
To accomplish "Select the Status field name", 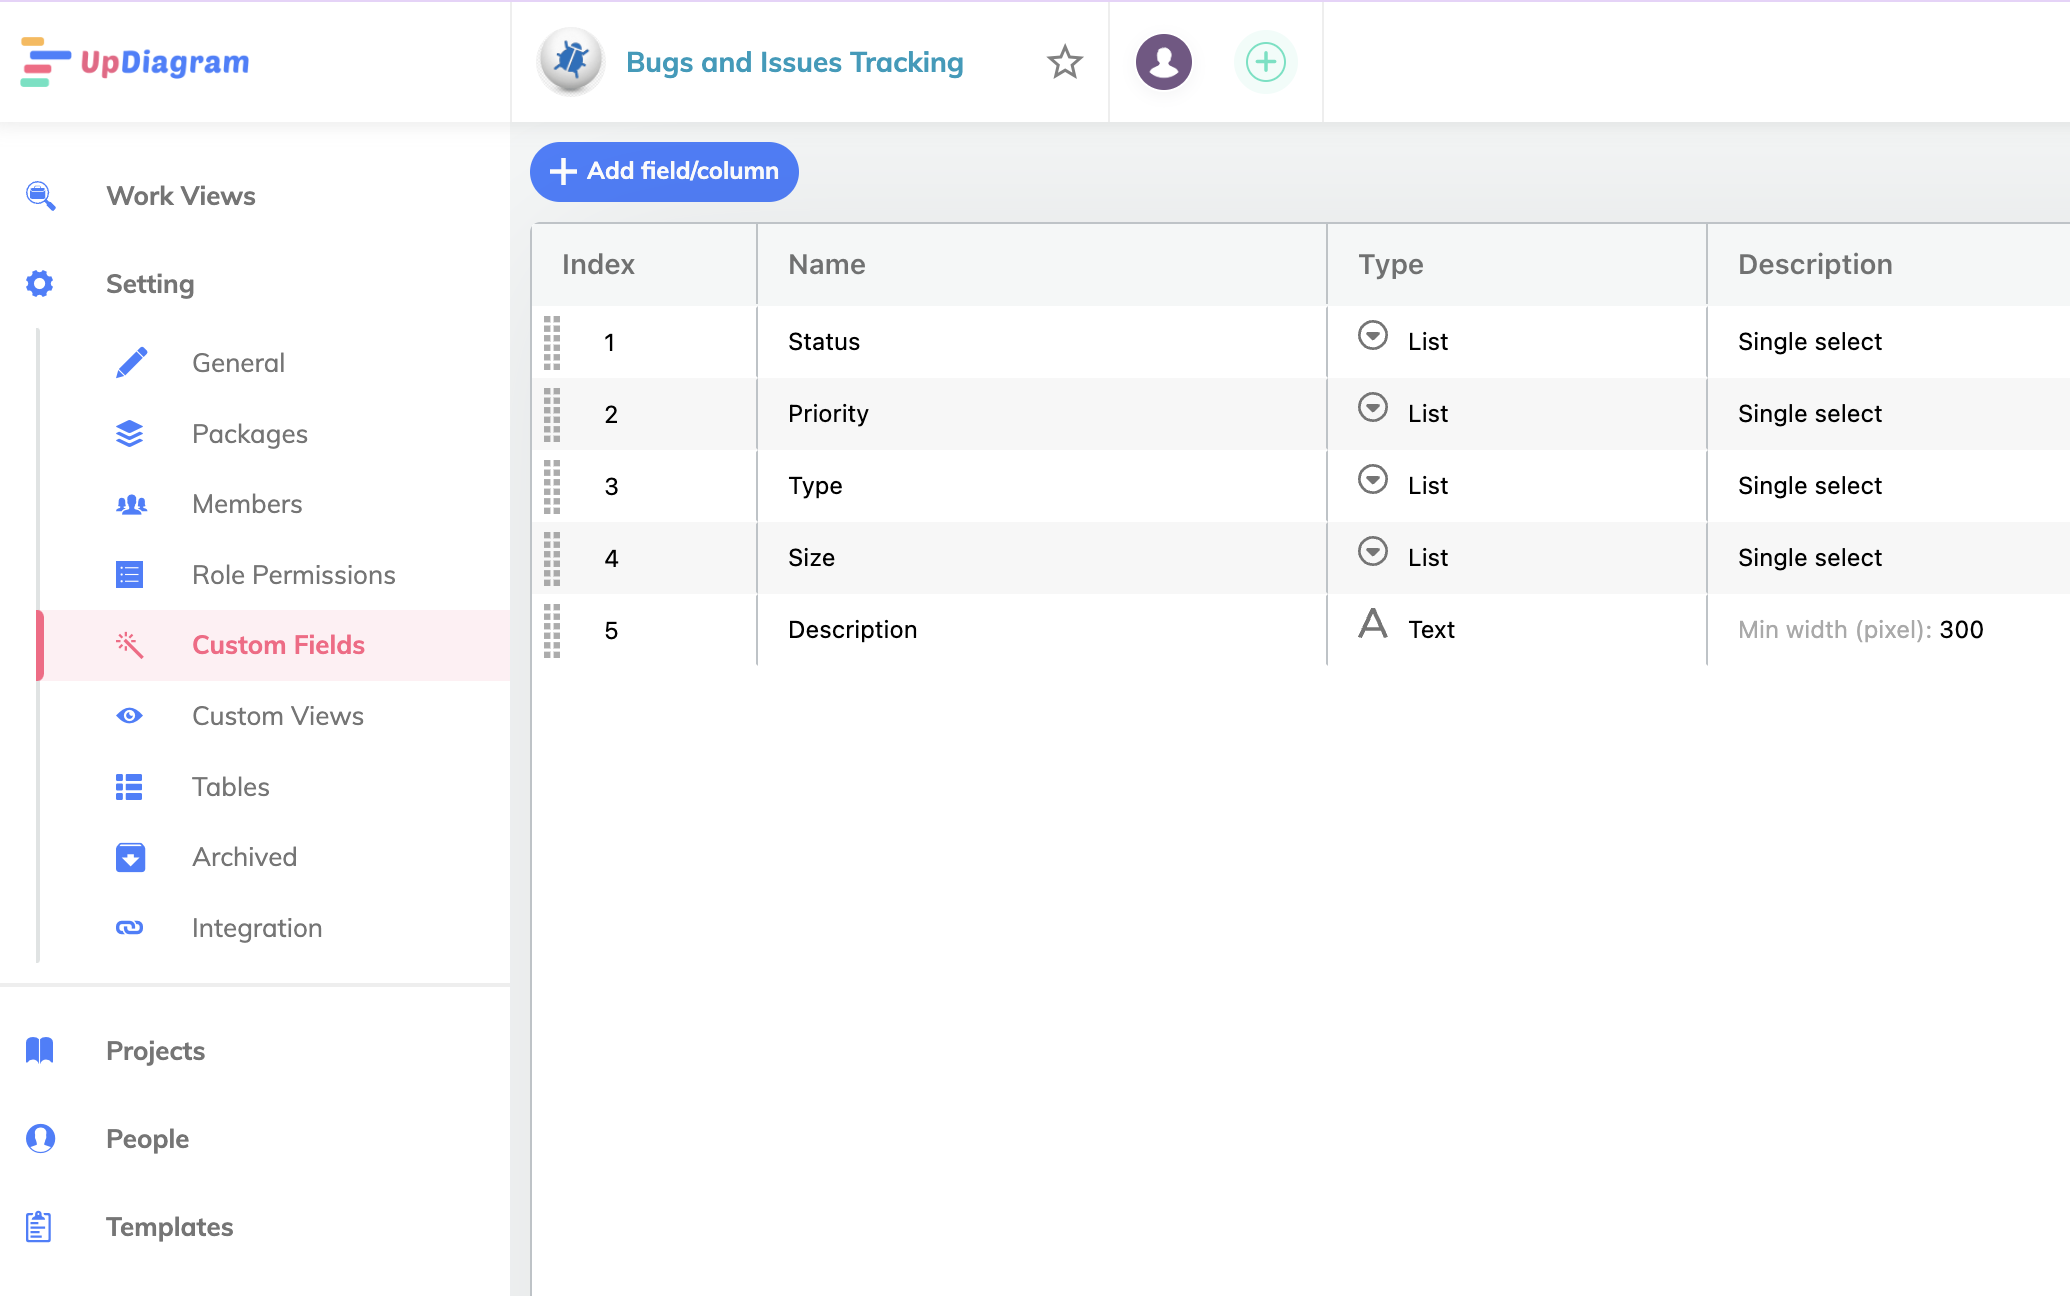I will (x=824, y=342).
